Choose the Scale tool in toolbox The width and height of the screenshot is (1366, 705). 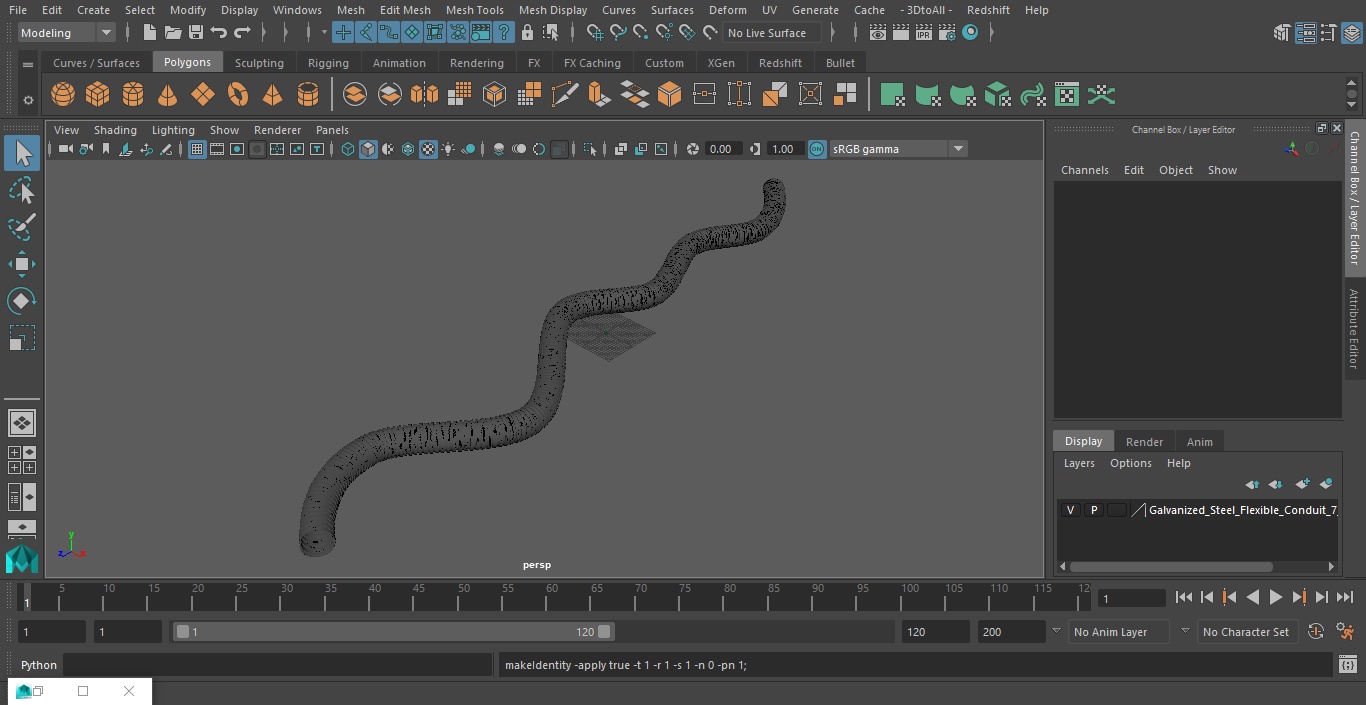(x=21, y=338)
